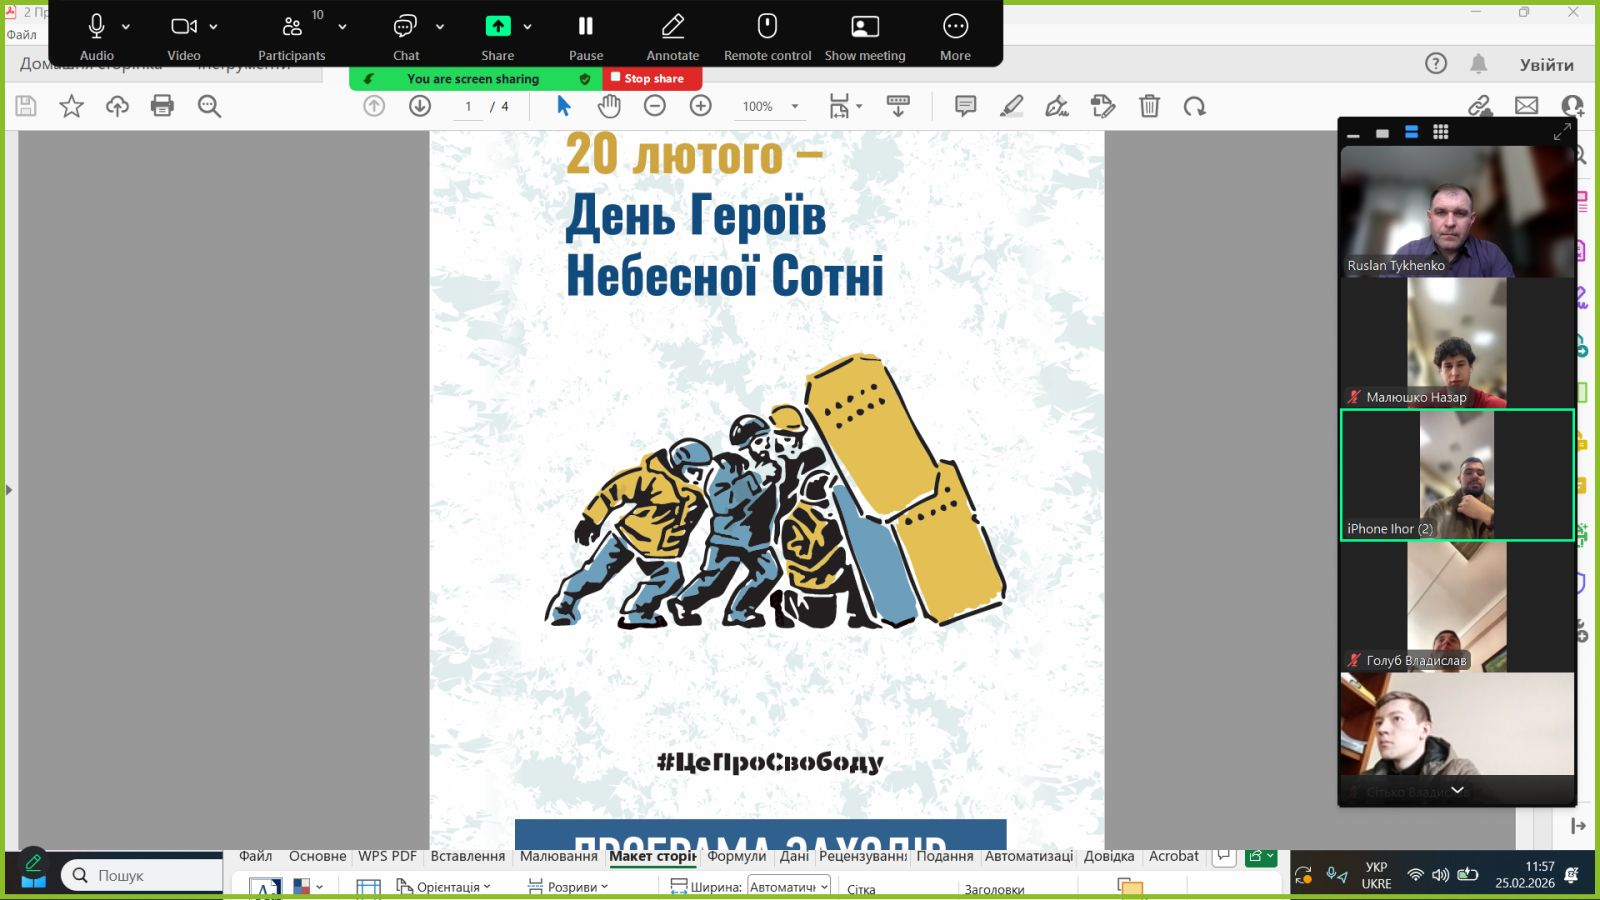Toggle camera with Video button
This screenshot has height=900, width=1600.
[183, 36]
